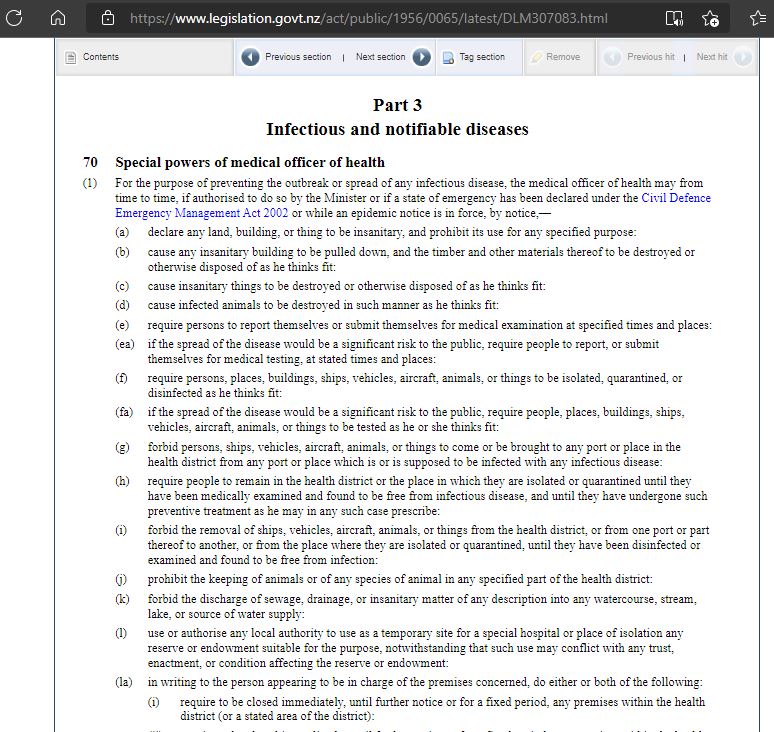Click paragraph (k) discharge of sewage text
774x732 pixels.
[x=422, y=606]
